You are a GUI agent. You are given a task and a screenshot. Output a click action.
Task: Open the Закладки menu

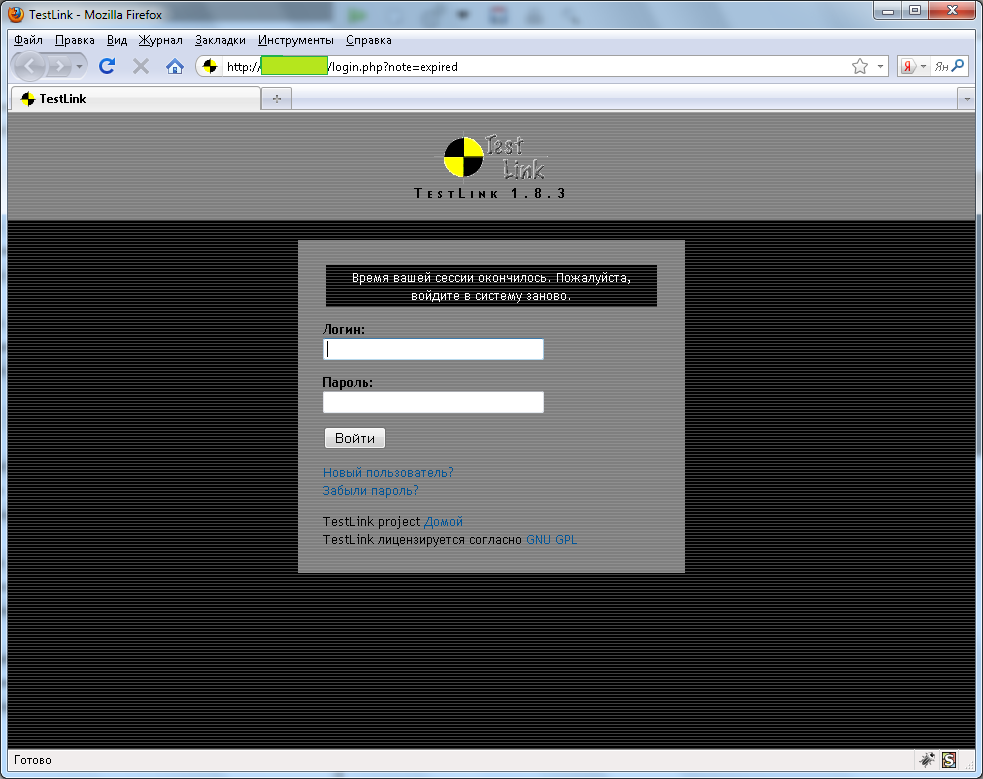[220, 40]
